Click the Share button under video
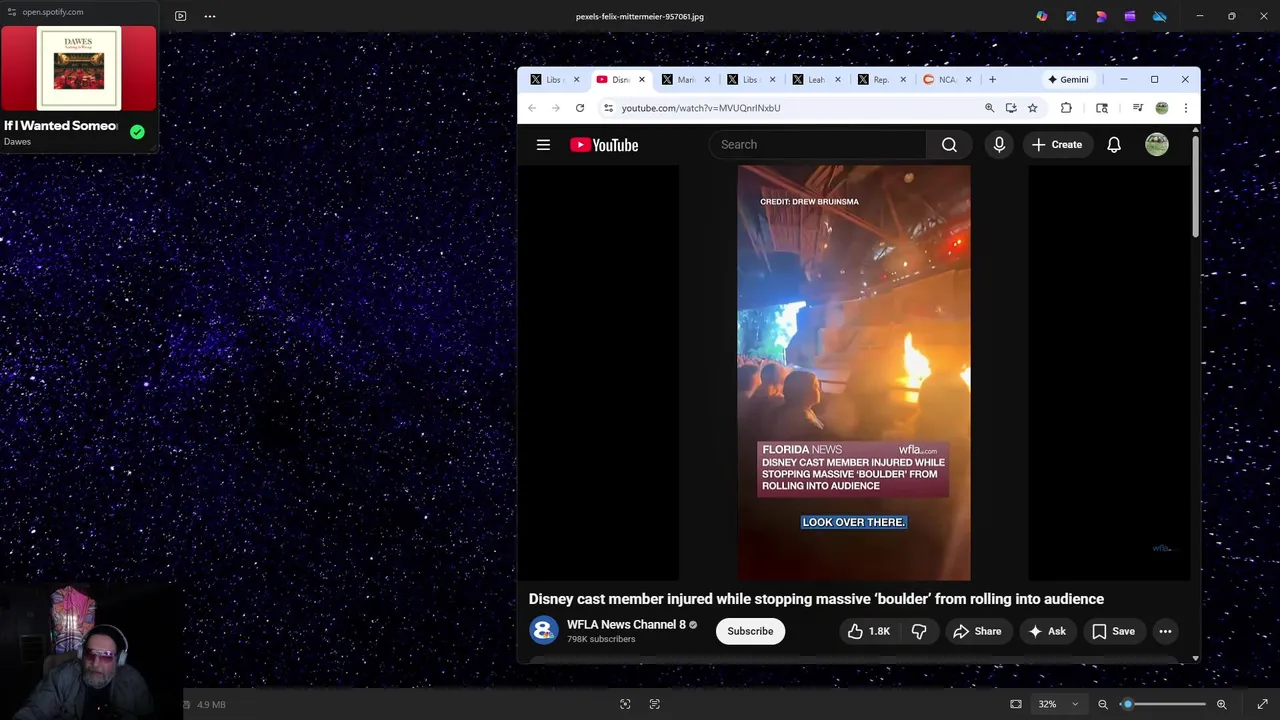 click(977, 631)
